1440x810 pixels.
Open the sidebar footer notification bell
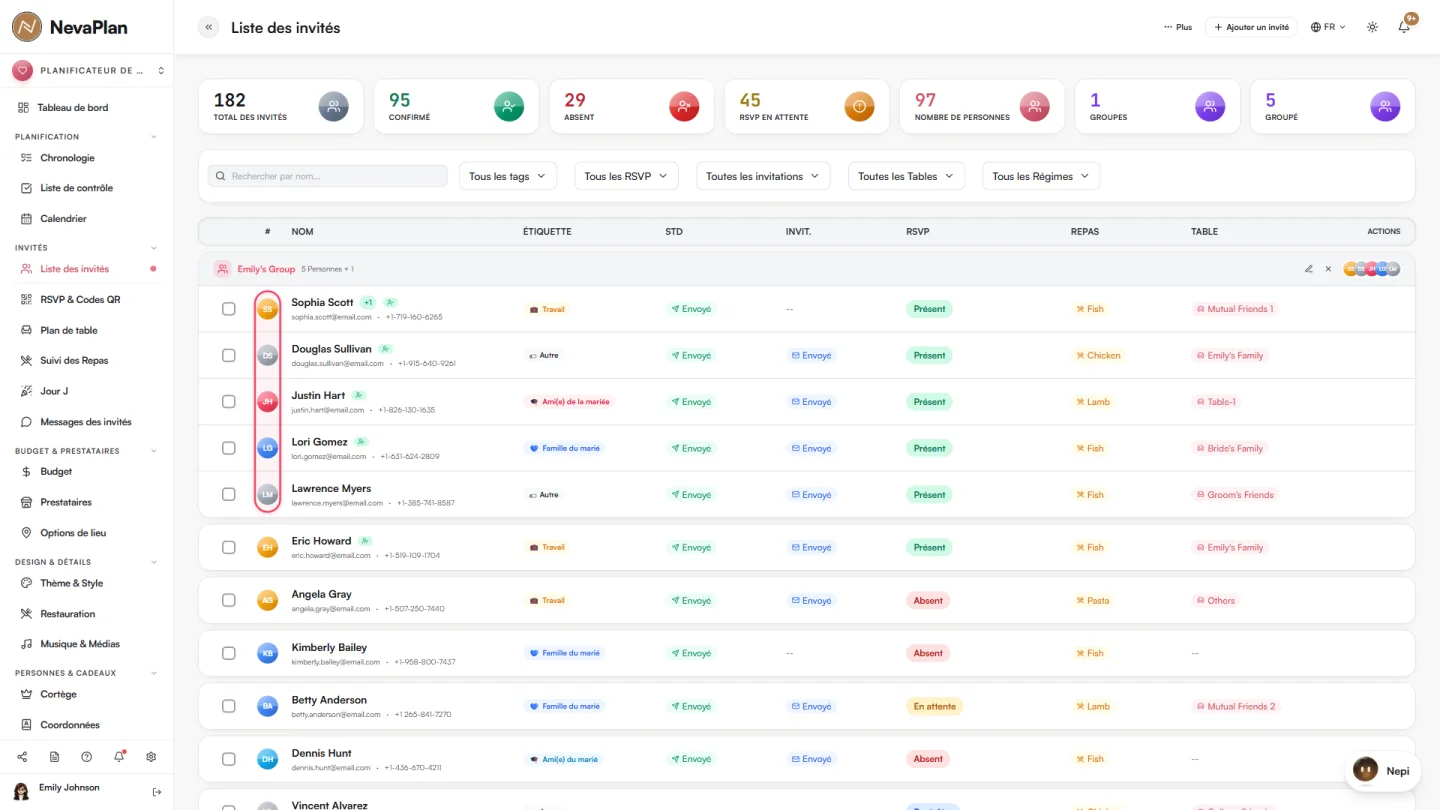tap(119, 757)
